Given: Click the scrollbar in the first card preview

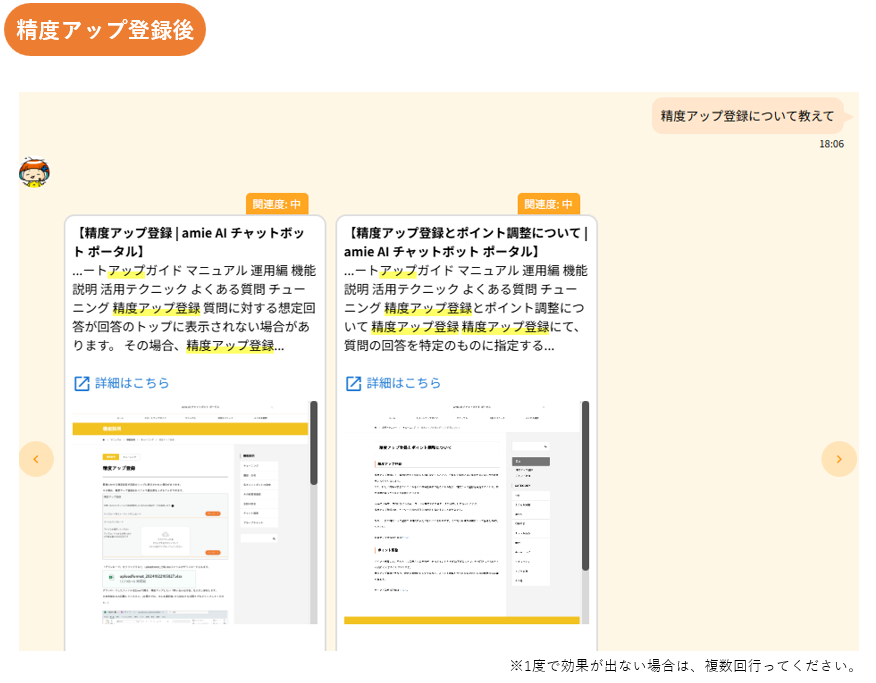Looking at the screenshot, I should click(x=313, y=445).
